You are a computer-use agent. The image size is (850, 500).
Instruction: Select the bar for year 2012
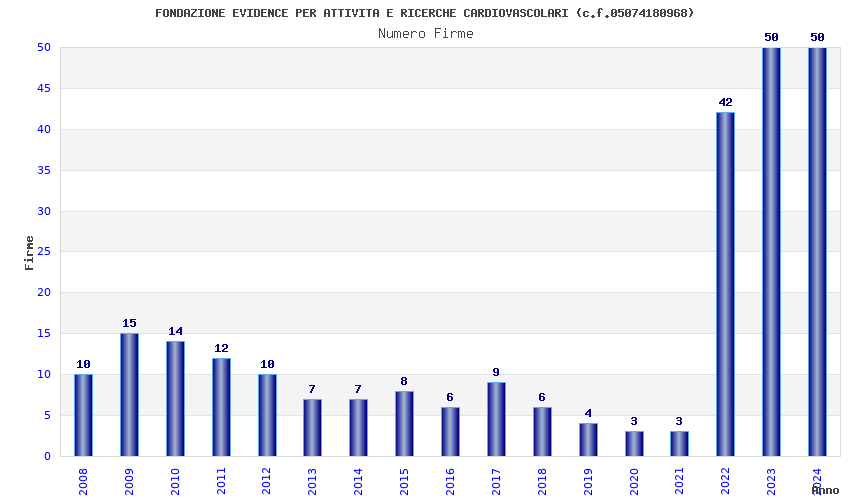click(x=267, y=415)
